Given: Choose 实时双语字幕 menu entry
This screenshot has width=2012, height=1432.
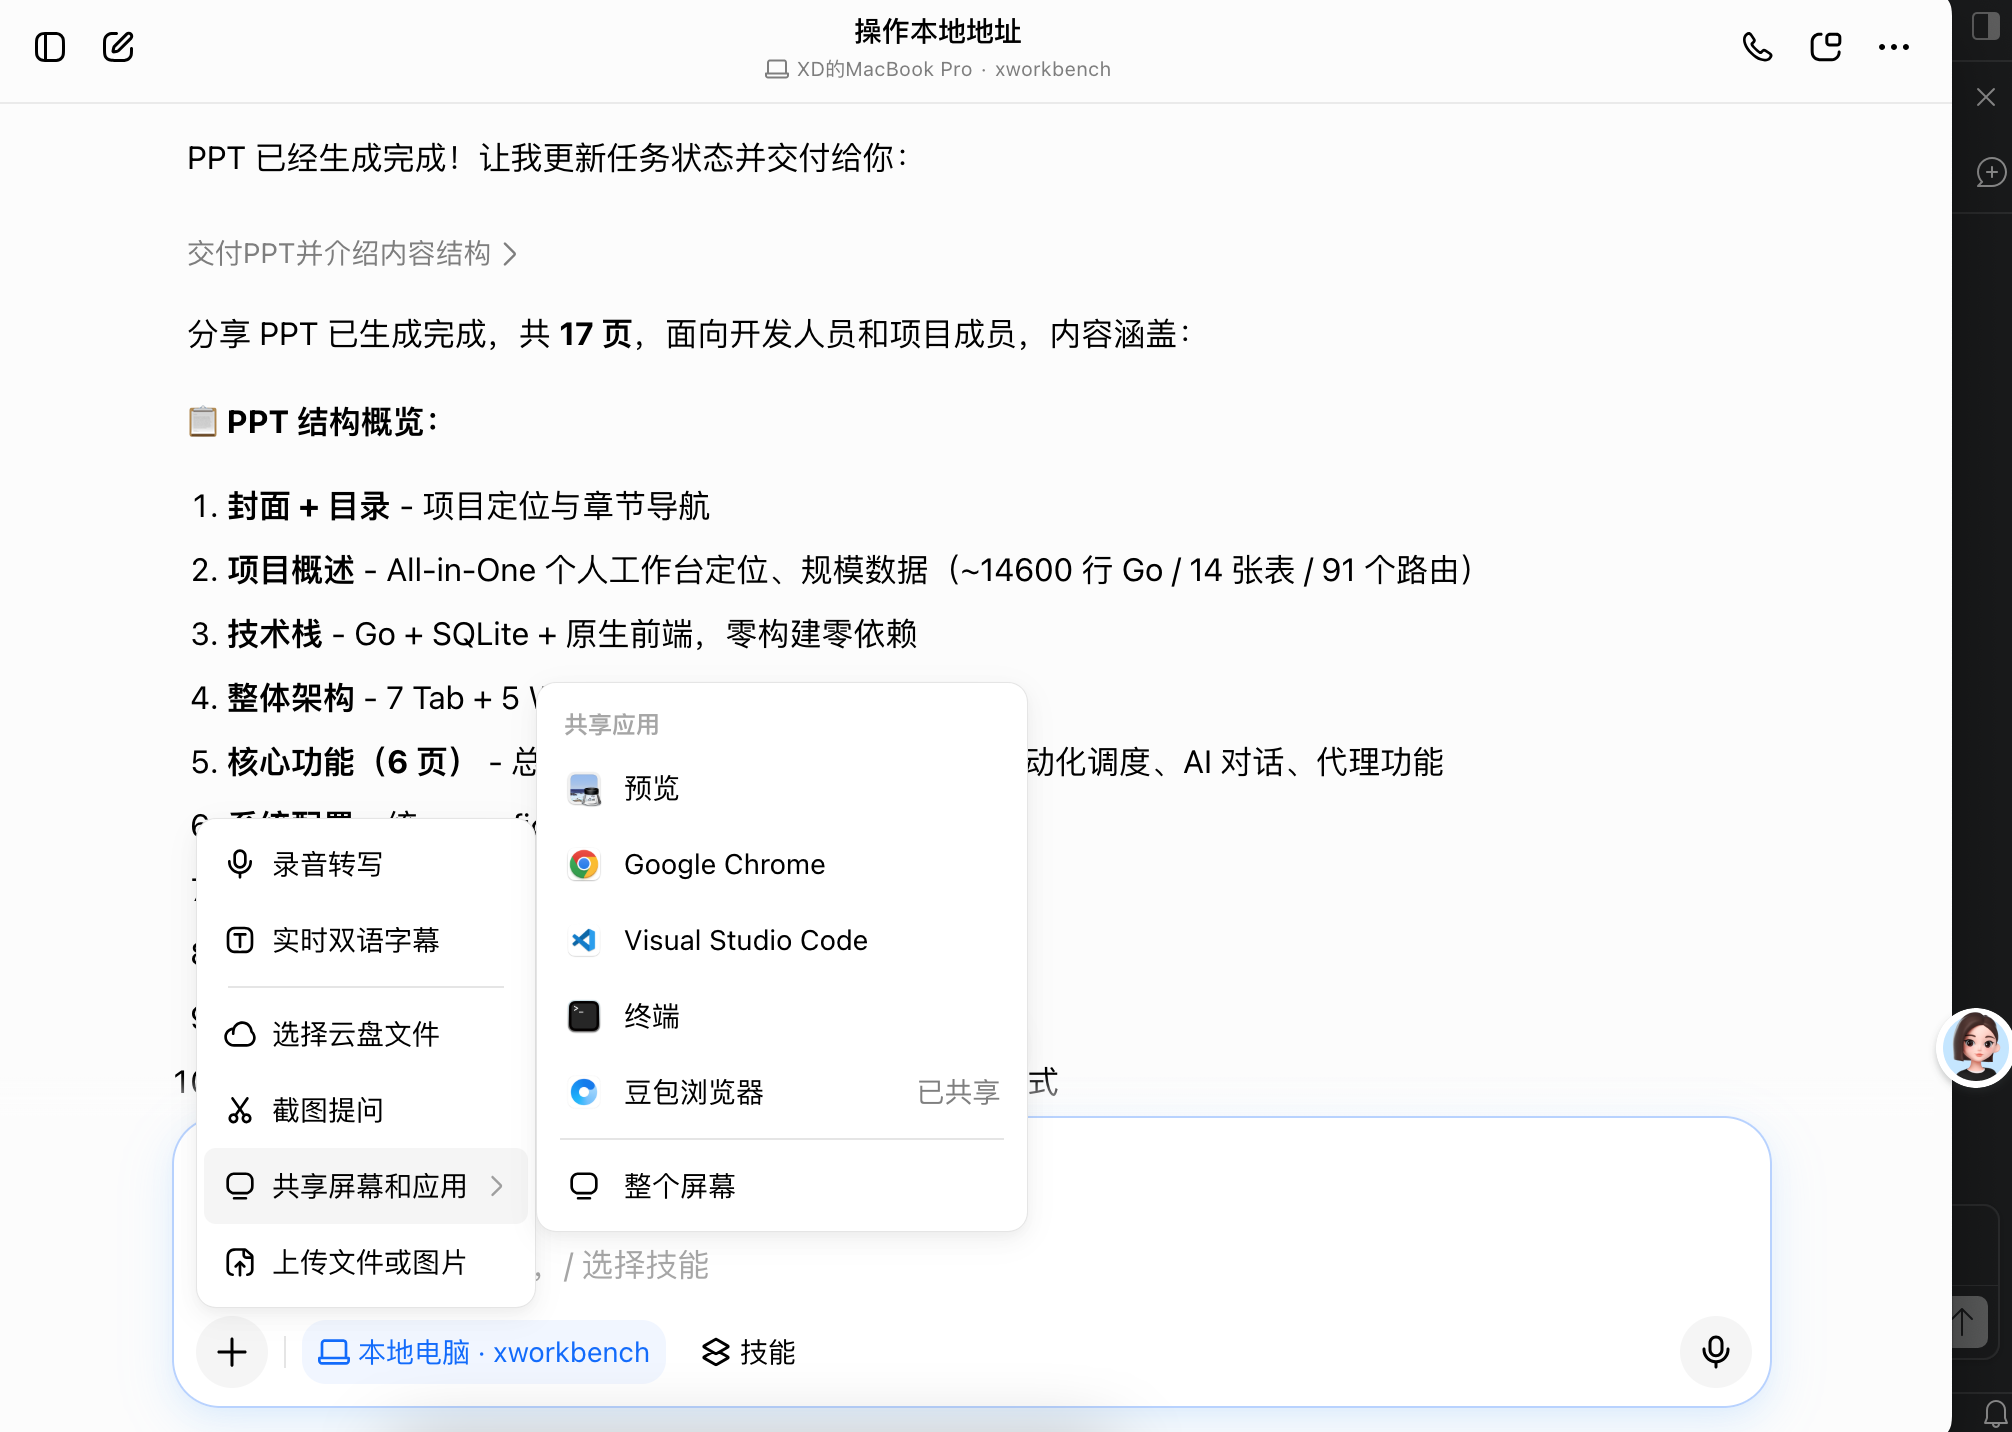Looking at the screenshot, I should (x=366, y=940).
